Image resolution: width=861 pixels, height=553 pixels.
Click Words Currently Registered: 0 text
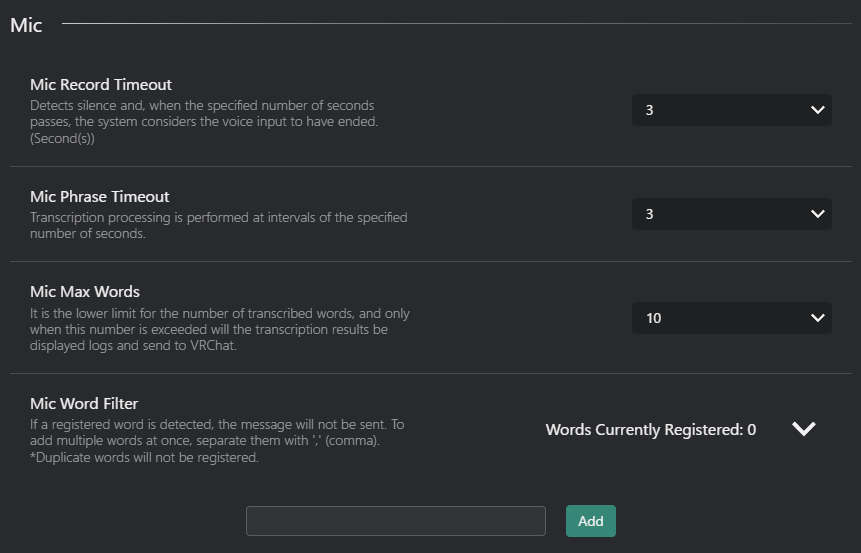[651, 429]
